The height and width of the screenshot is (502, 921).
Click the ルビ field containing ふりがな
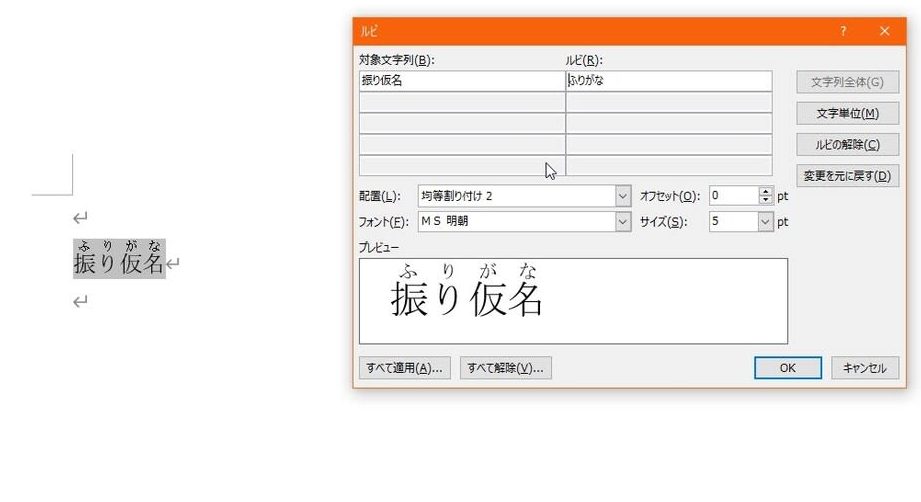pos(669,81)
